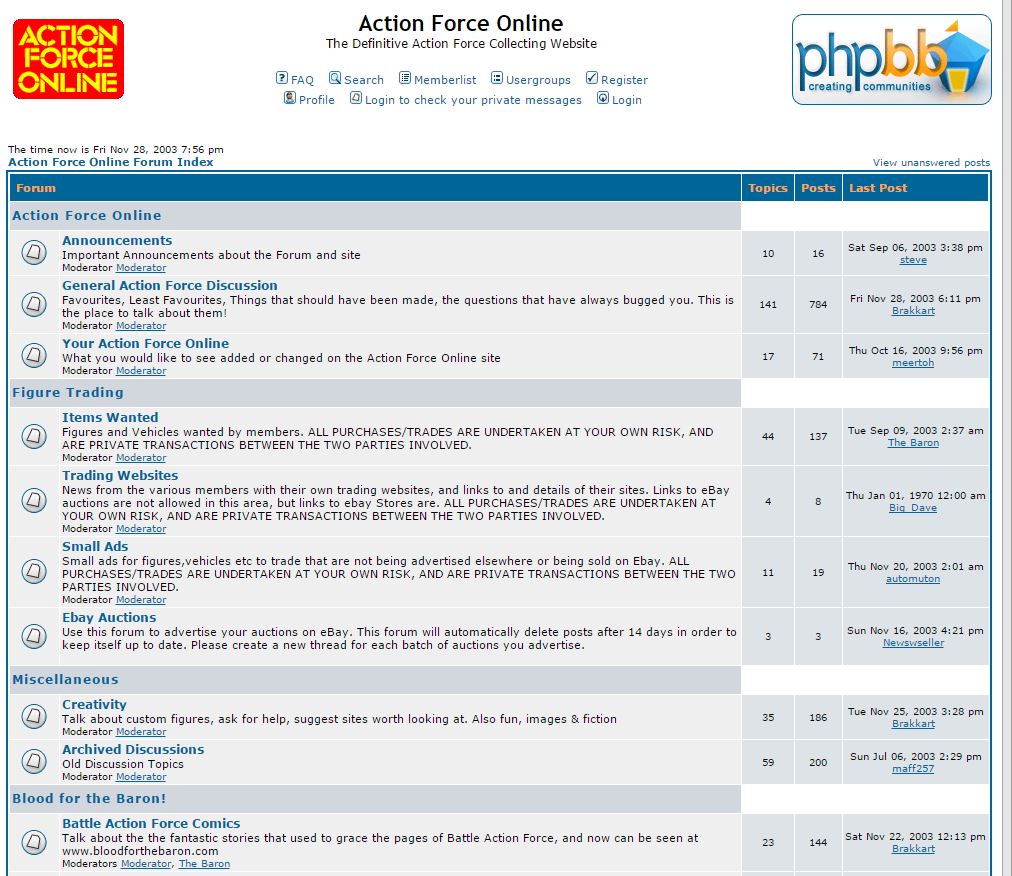This screenshot has width=1012, height=876.
Task: Open the Announcements forum
Action: (117, 240)
